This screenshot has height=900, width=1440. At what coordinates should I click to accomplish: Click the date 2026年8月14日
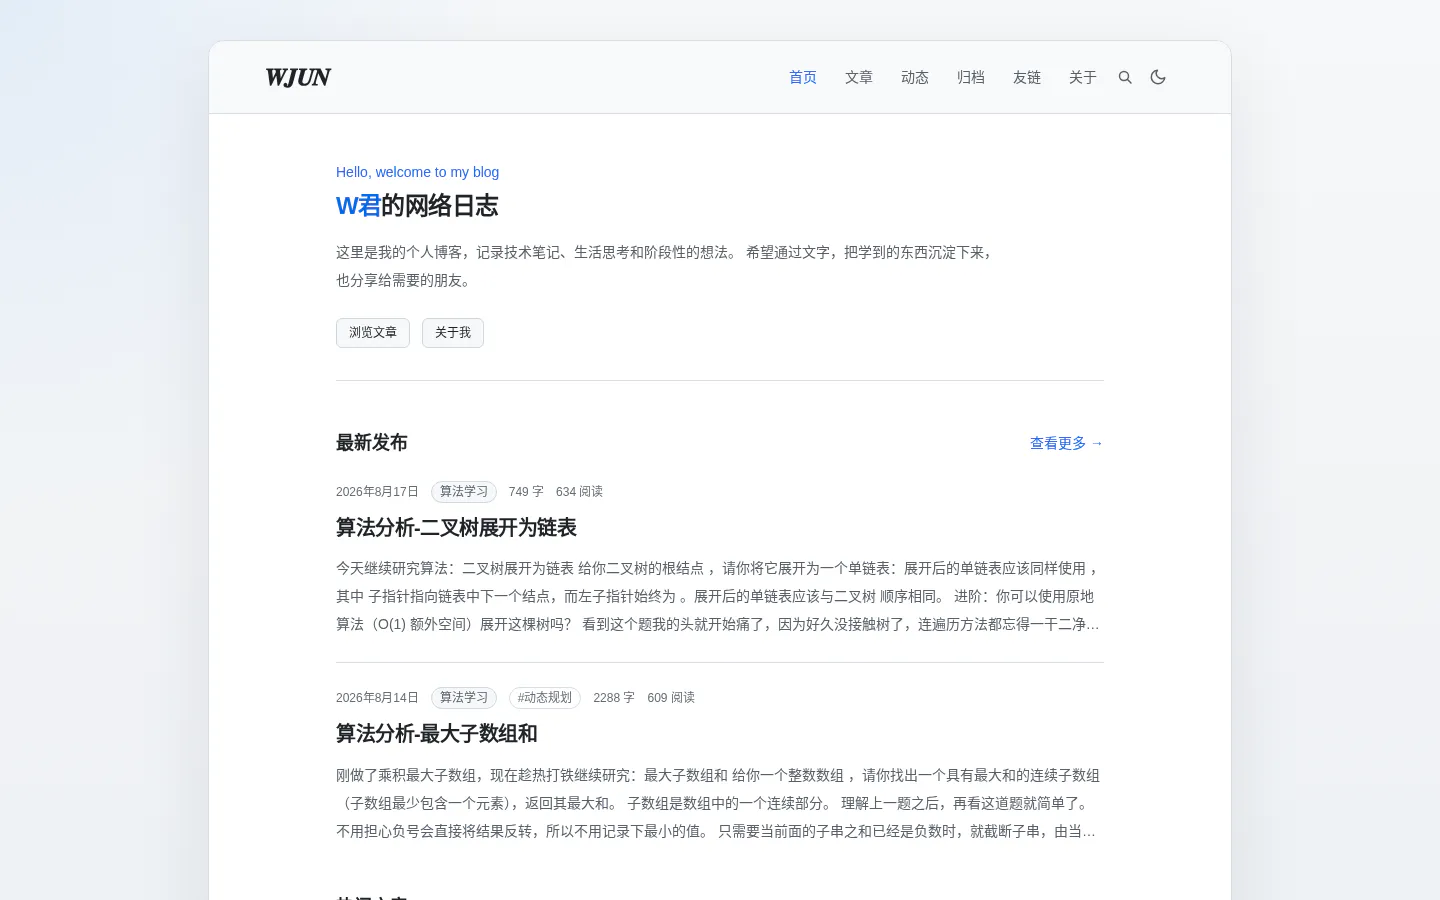click(377, 697)
